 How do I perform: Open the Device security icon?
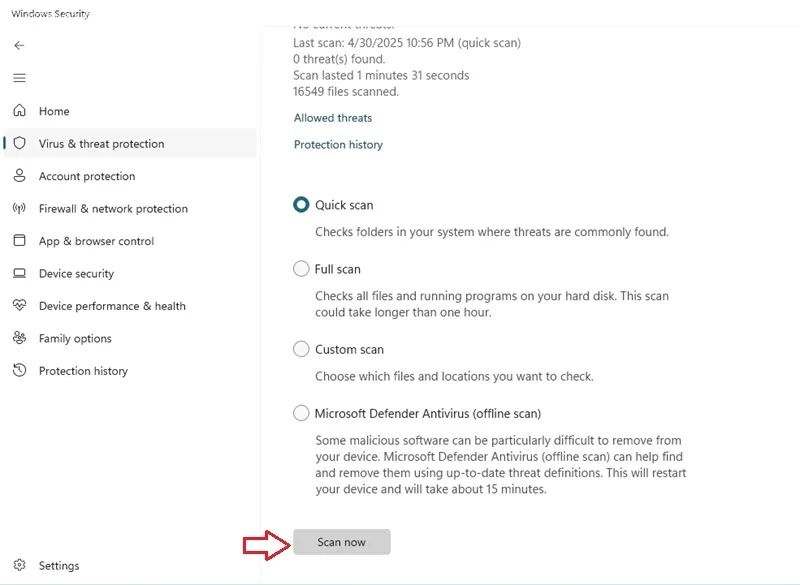(x=19, y=273)
